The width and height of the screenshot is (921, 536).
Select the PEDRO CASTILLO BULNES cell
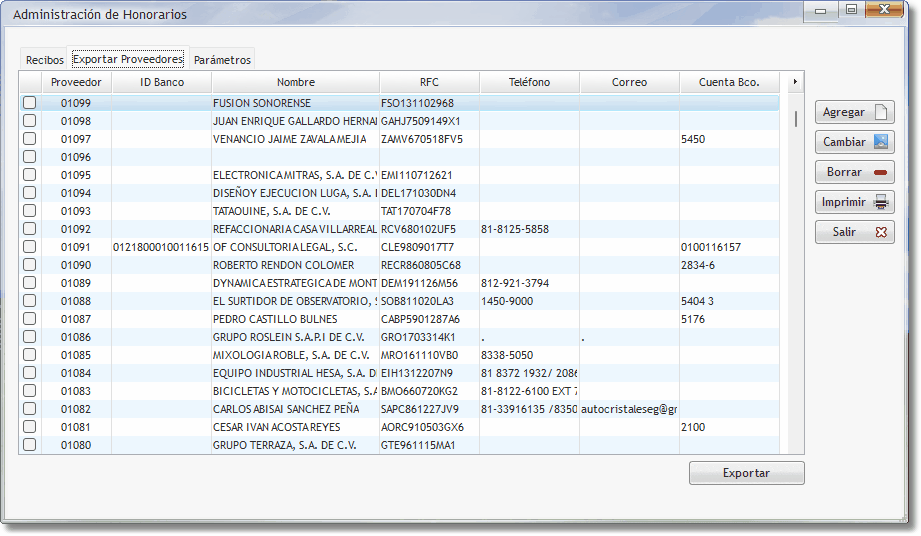(295, 319)
